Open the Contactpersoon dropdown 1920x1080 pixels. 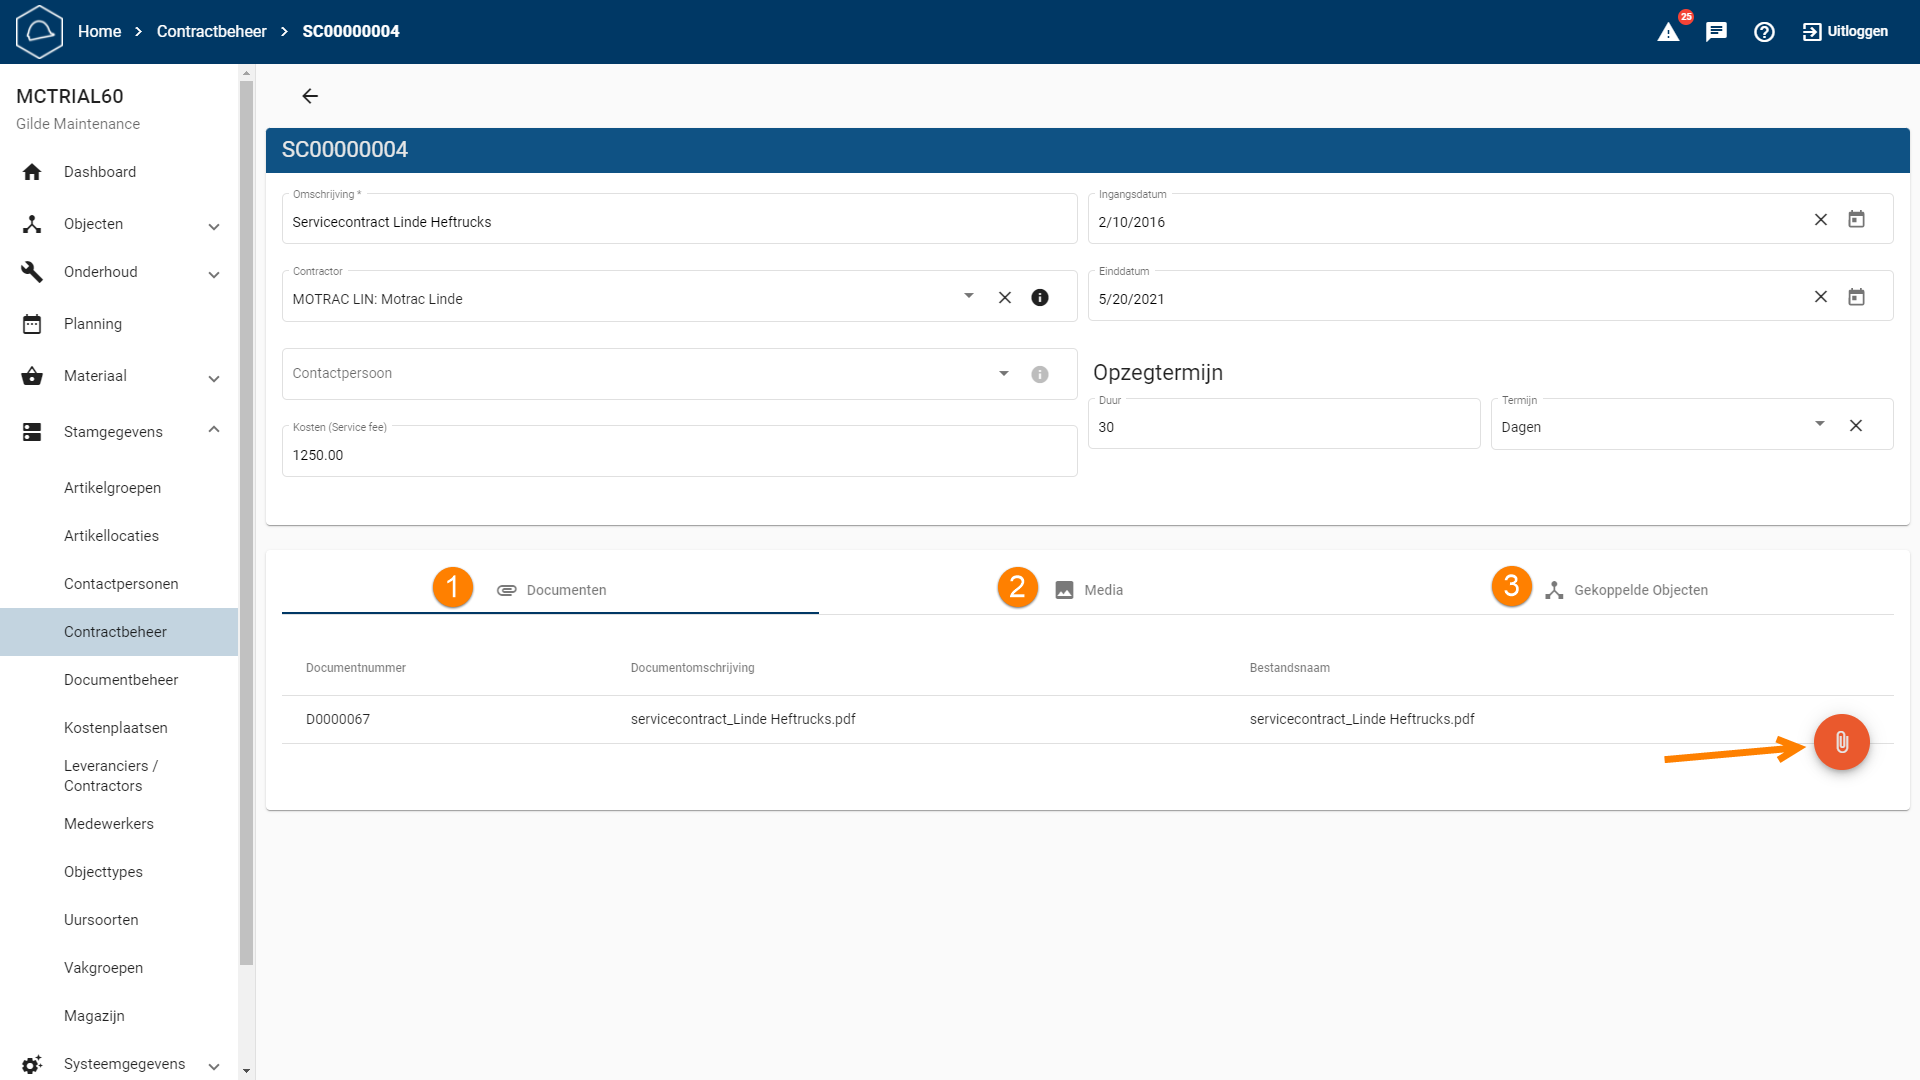[1003, 374]
